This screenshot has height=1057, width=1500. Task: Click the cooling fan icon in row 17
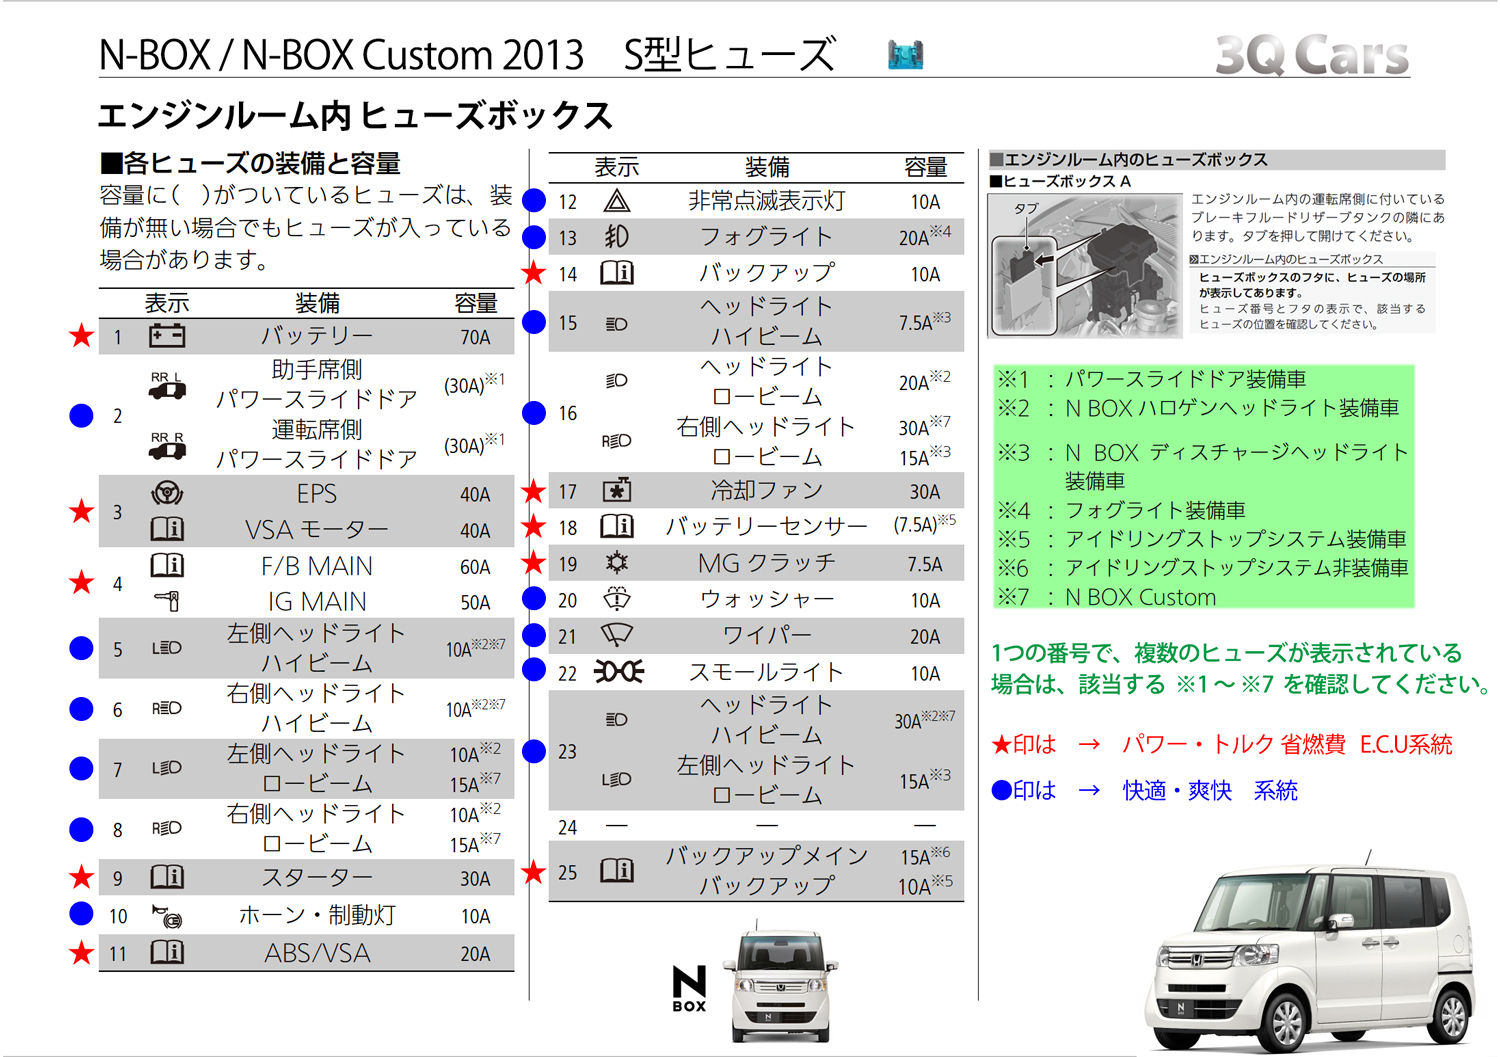pyautogui.click(x=617, y=491)
